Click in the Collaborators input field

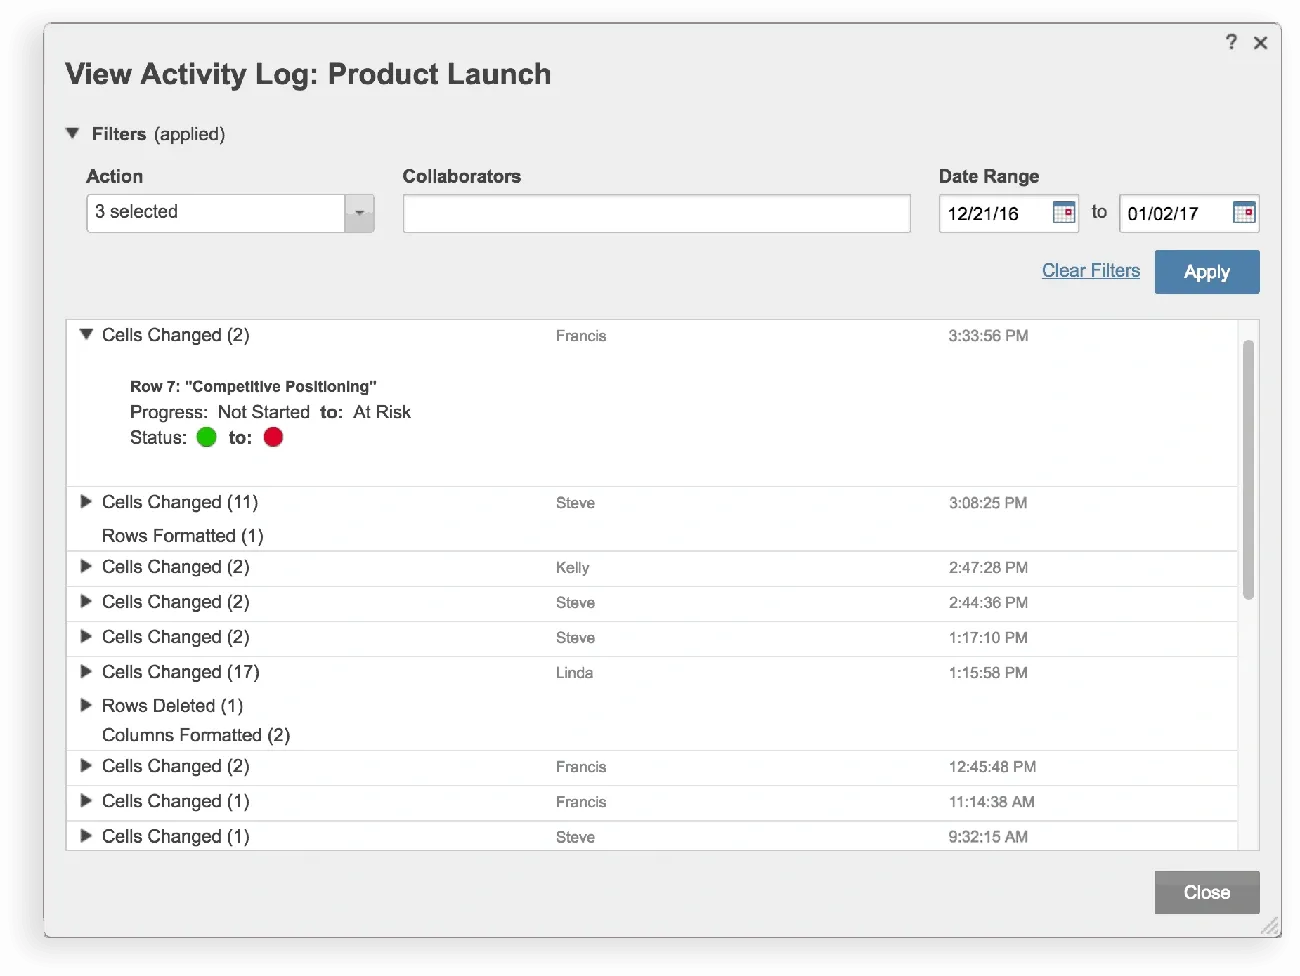[656, 213]
